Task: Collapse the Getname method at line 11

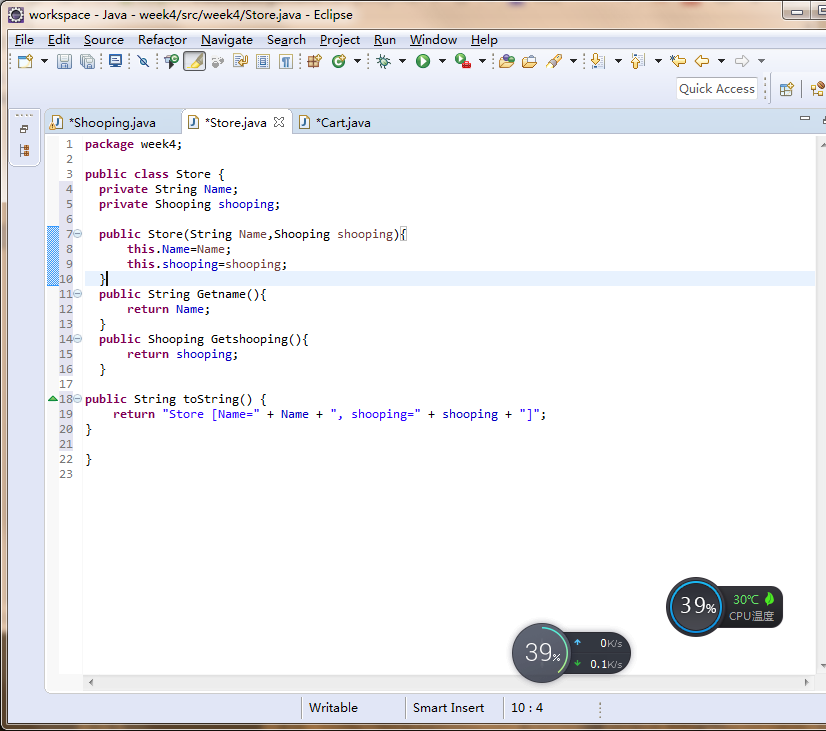Action: pyautogui.click(x=77, y=293)
